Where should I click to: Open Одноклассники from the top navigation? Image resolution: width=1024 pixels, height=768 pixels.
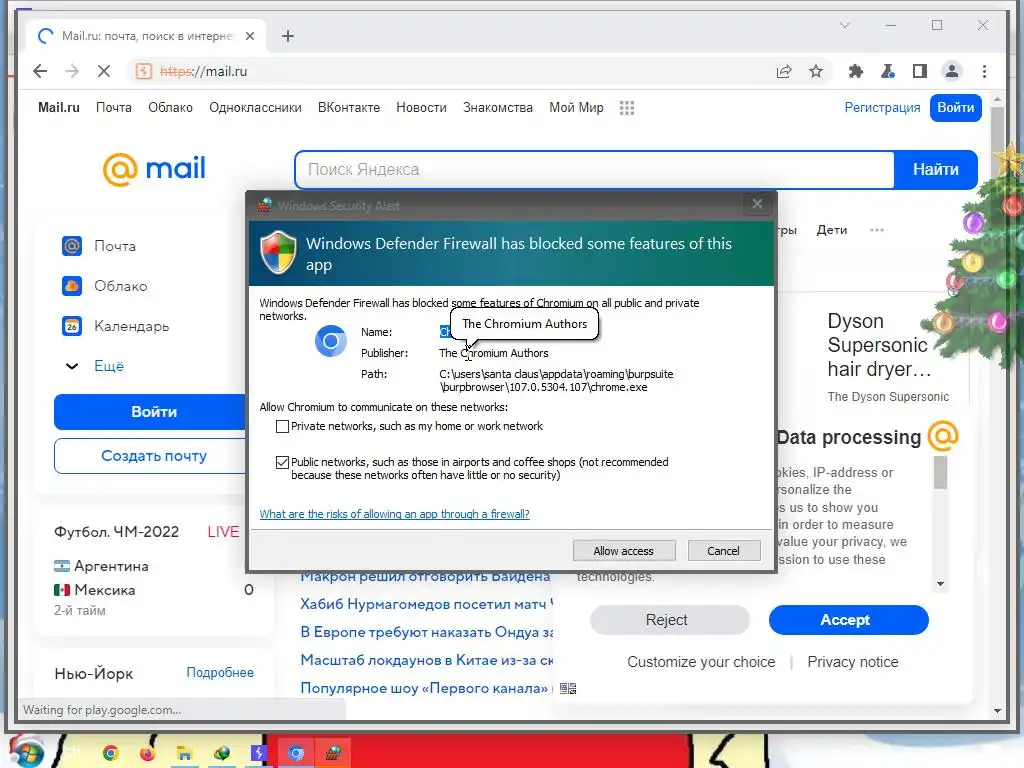coord(255,108)
